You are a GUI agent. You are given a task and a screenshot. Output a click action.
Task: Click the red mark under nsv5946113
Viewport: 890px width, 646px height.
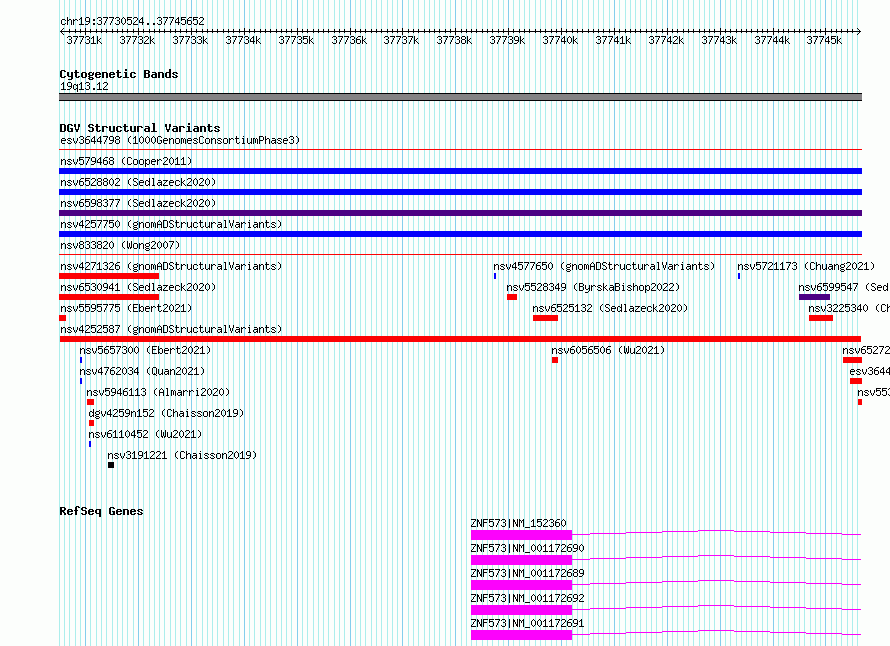click(90, 402)
